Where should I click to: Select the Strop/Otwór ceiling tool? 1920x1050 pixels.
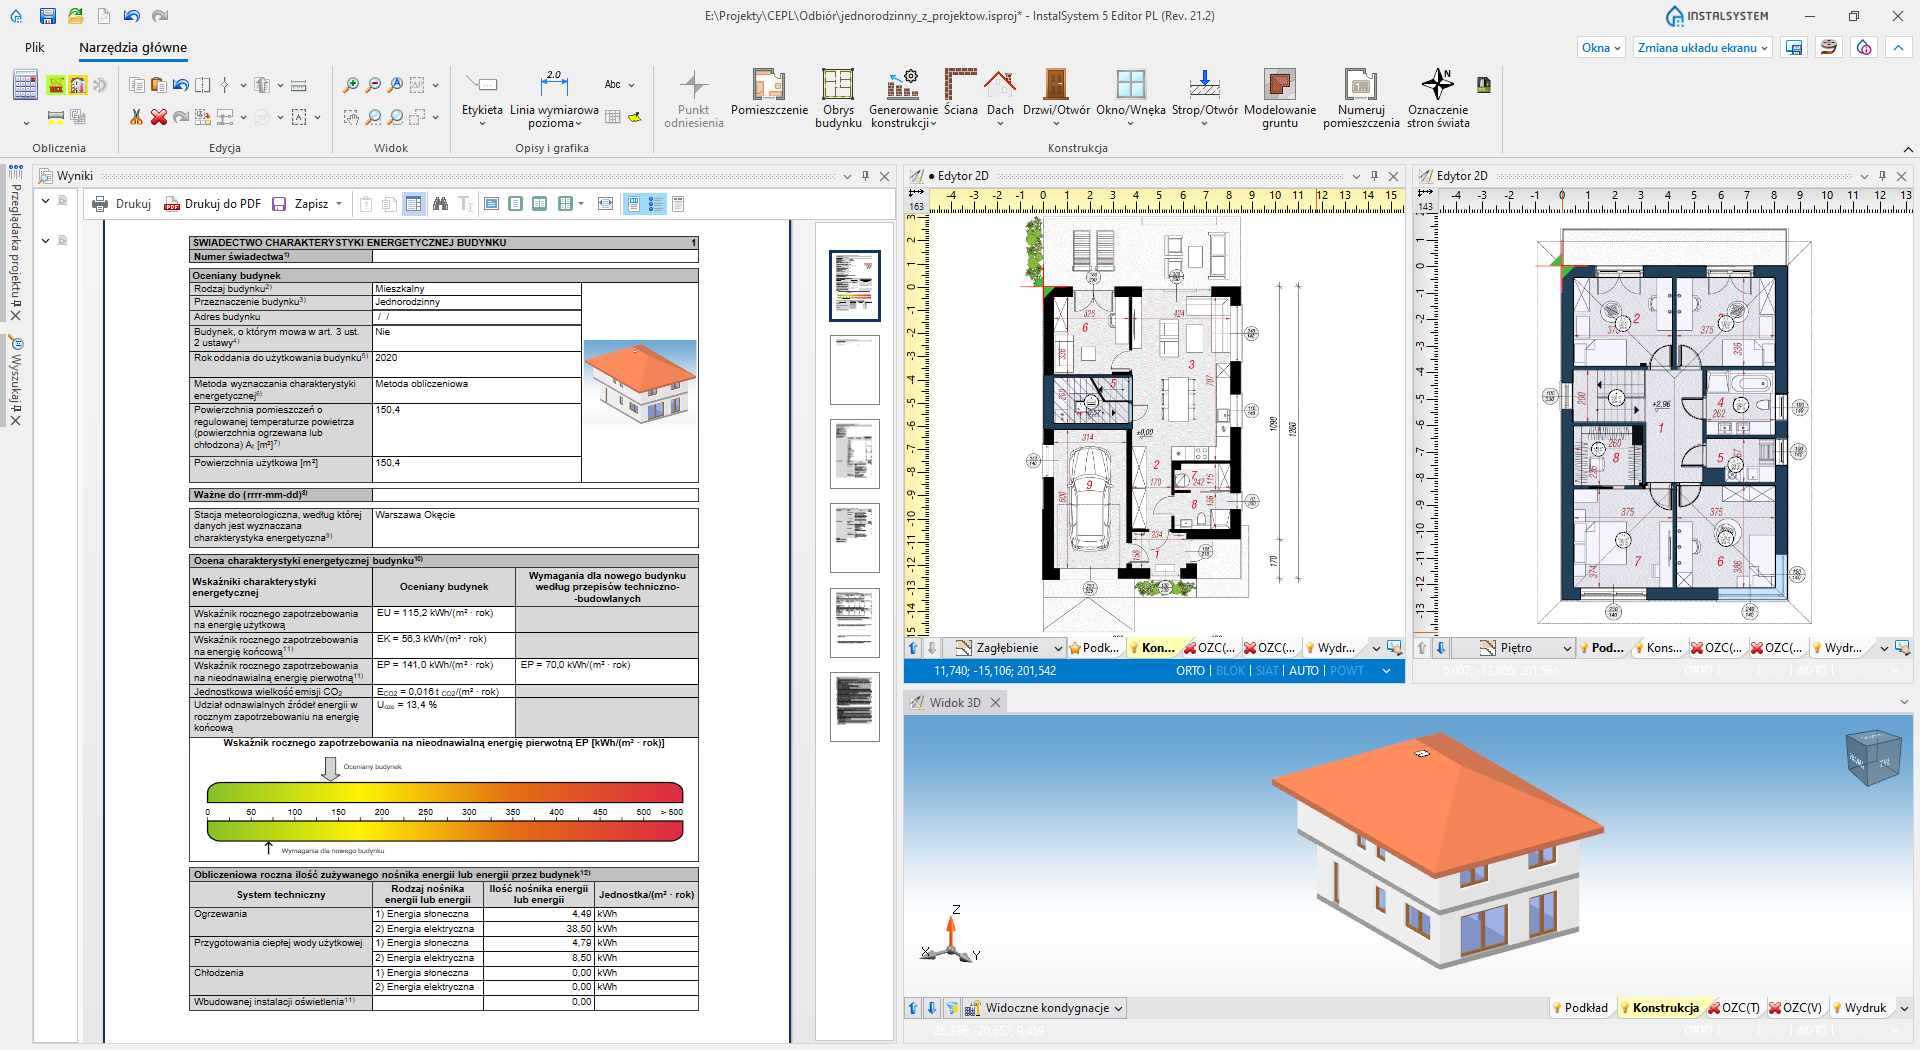click(x=1204, y=99)
